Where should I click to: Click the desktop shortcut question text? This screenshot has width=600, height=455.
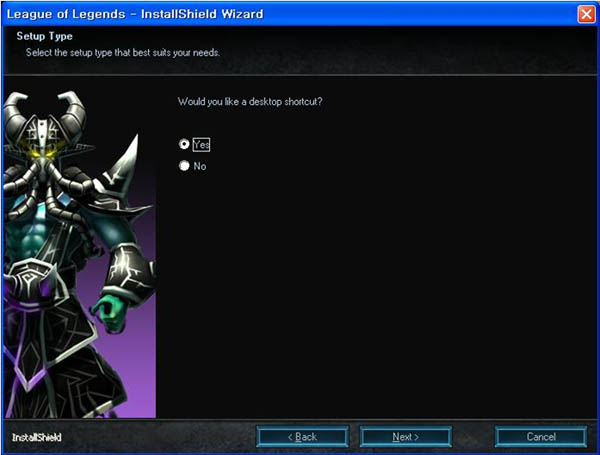[x=250, y=102]
